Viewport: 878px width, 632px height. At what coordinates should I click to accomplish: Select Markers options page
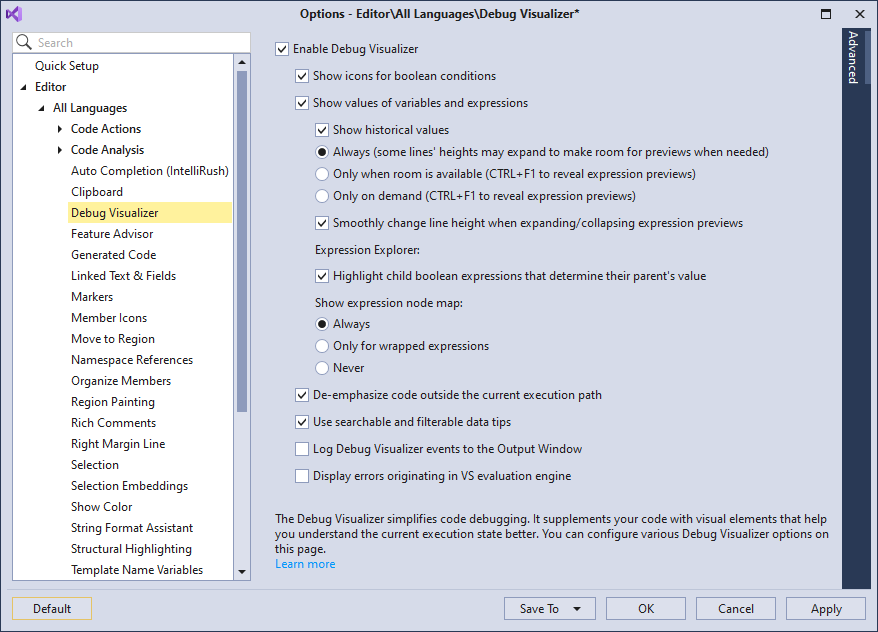[92, 297]
